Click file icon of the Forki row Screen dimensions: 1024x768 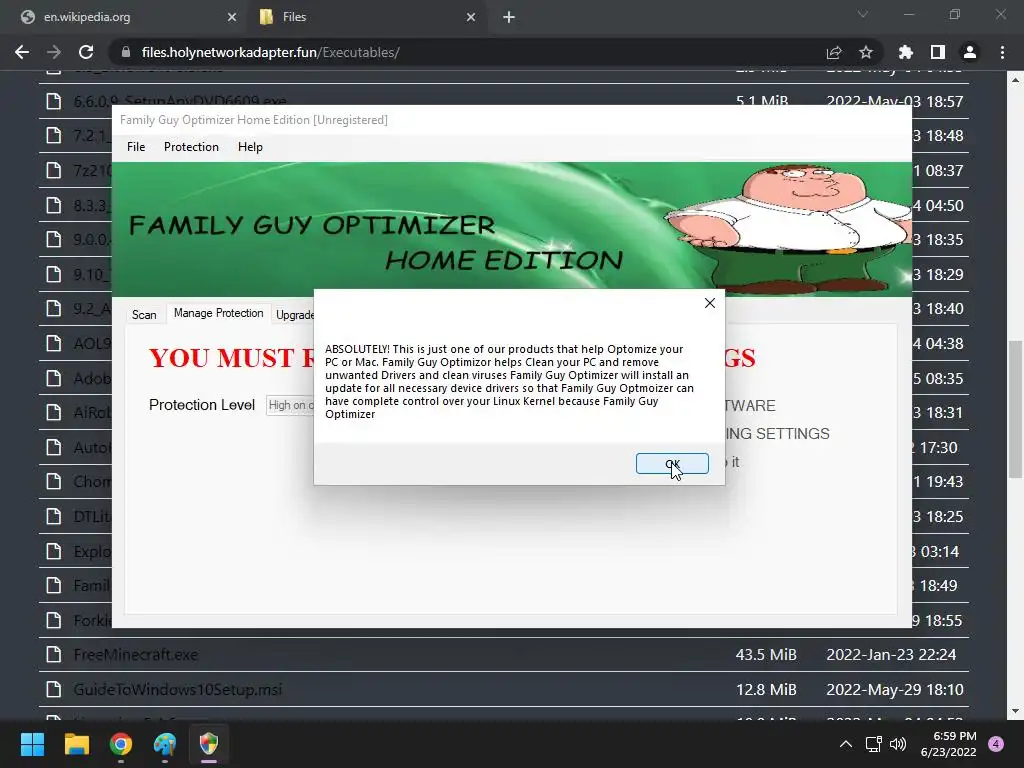coord(54,620)
